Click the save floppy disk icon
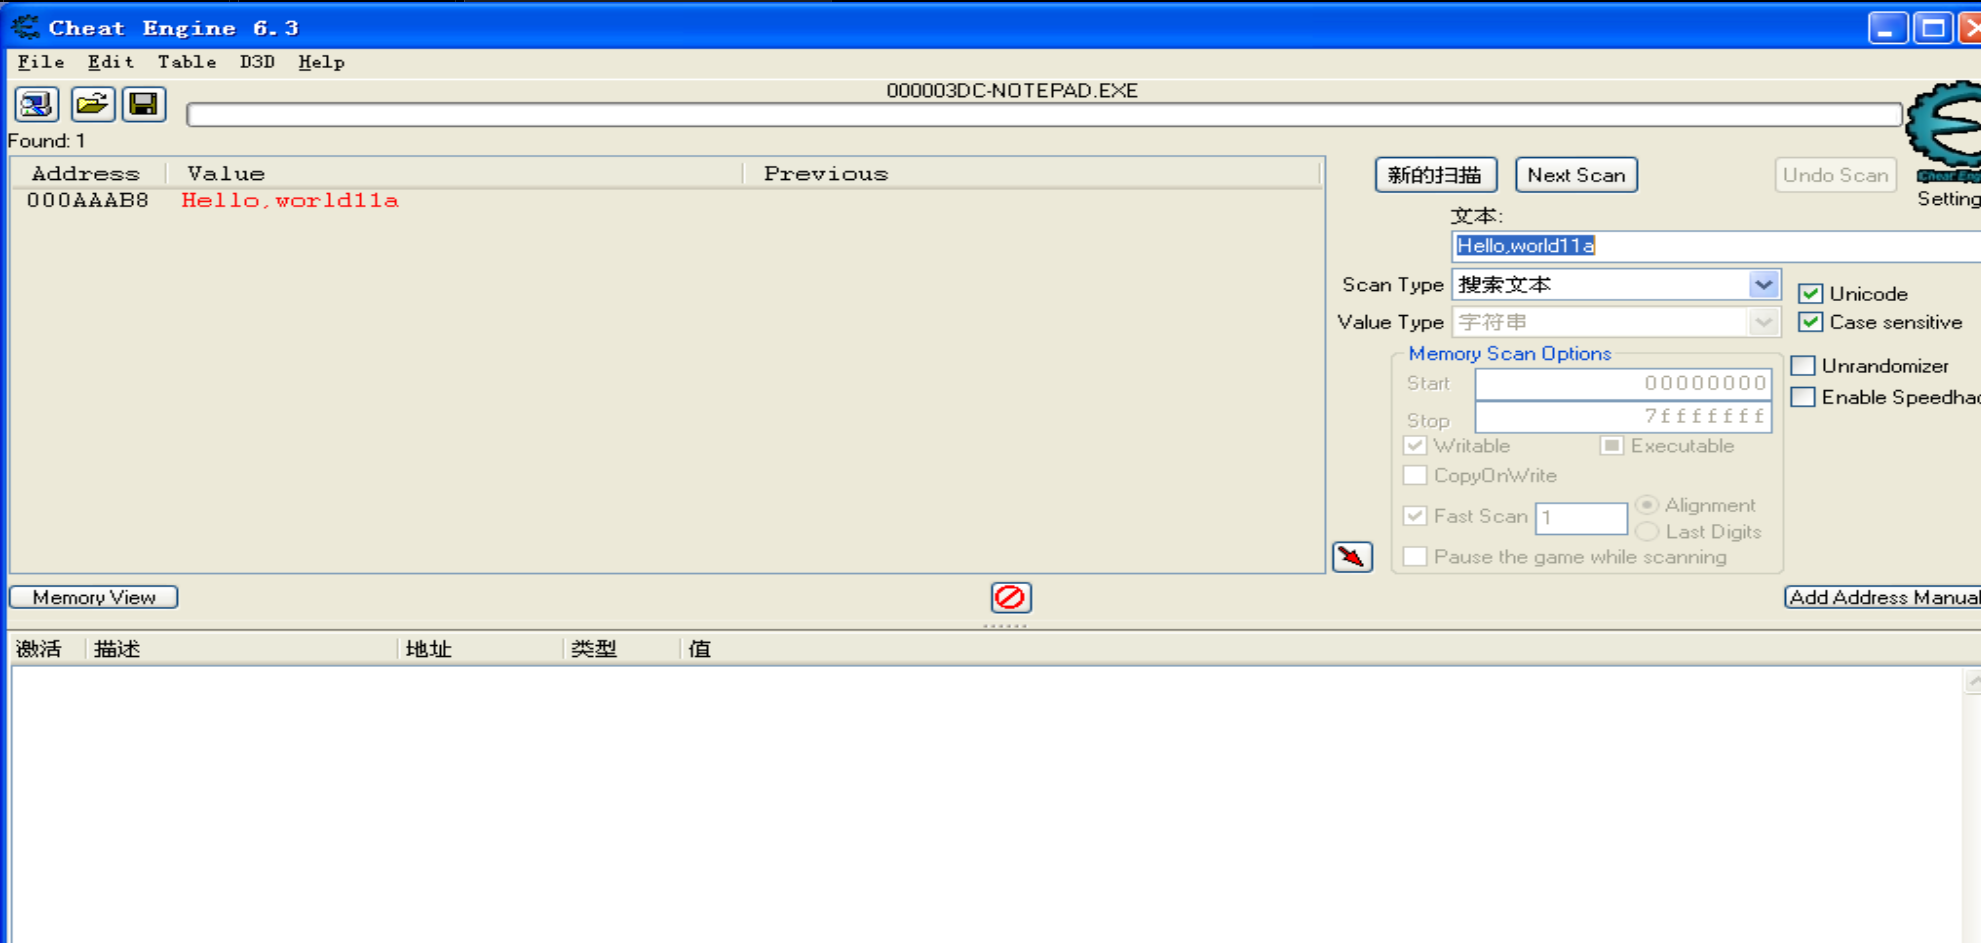 coord(144,104)
